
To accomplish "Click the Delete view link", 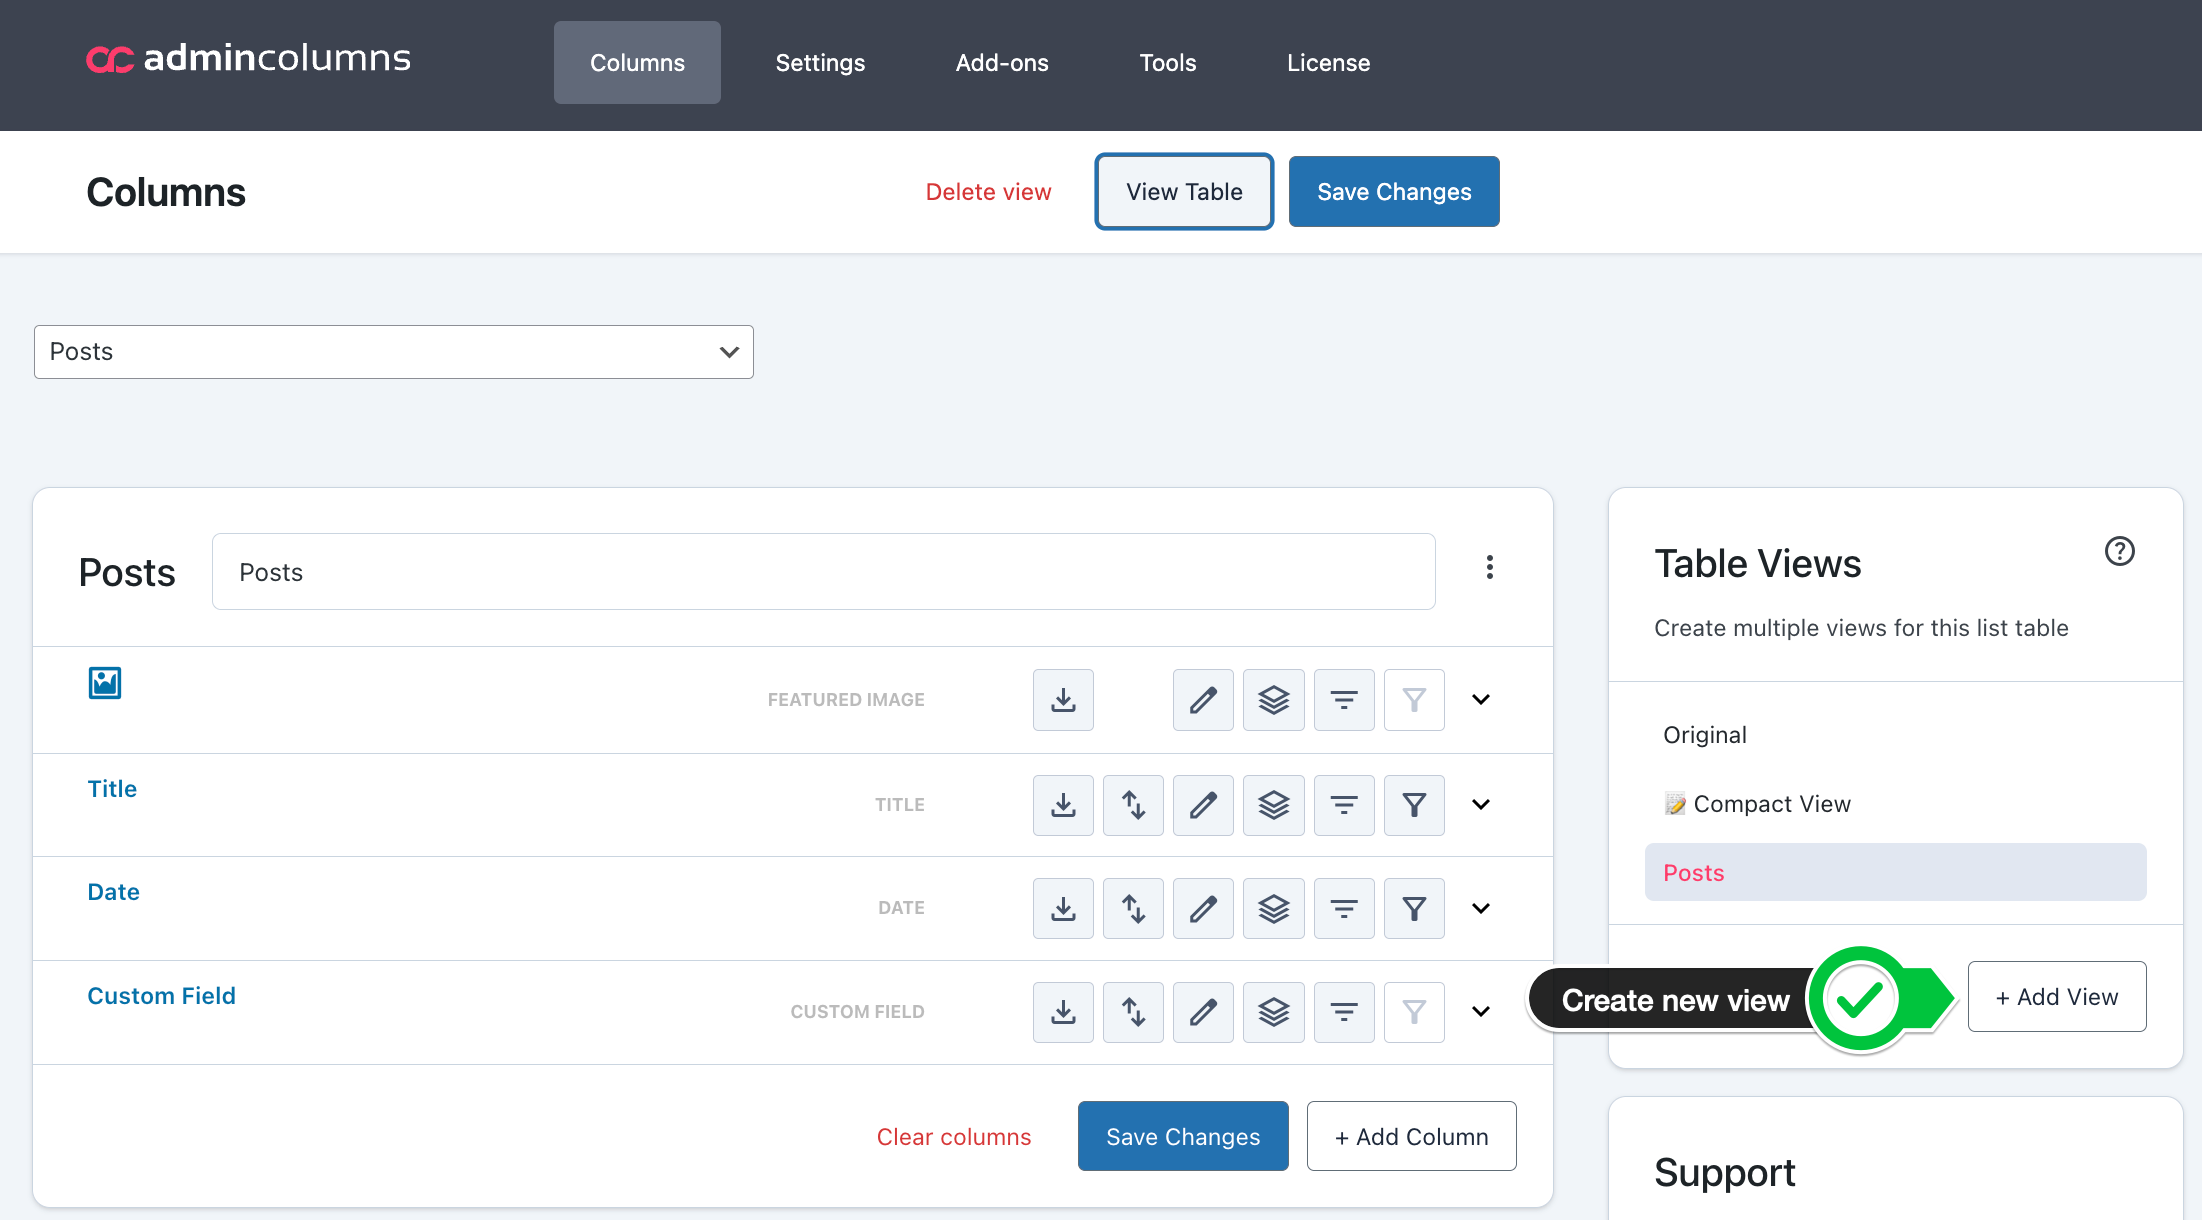I will [988, 192].
